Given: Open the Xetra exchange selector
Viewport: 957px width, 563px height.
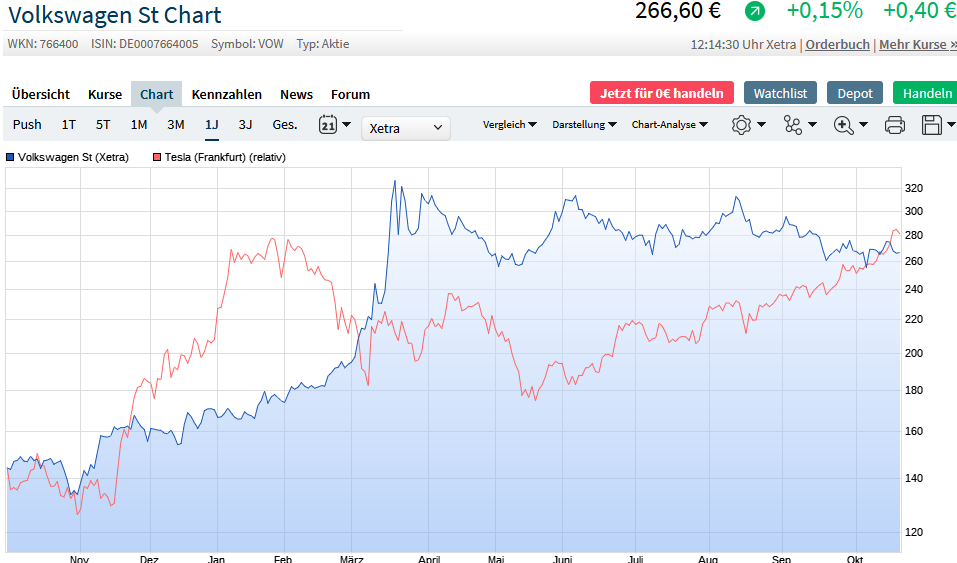Looking at the screenshot, I should coord(406,128).
